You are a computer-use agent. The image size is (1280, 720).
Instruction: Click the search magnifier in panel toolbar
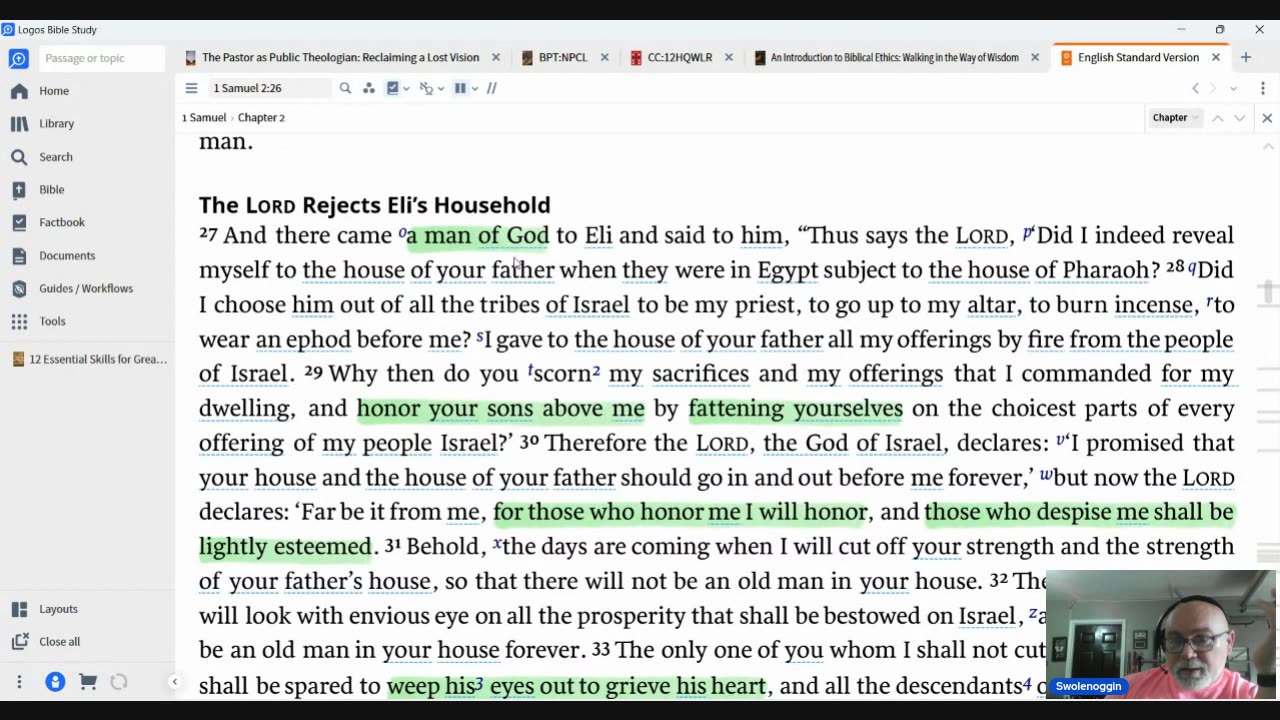pyautogui.click(x=345, y=88)
